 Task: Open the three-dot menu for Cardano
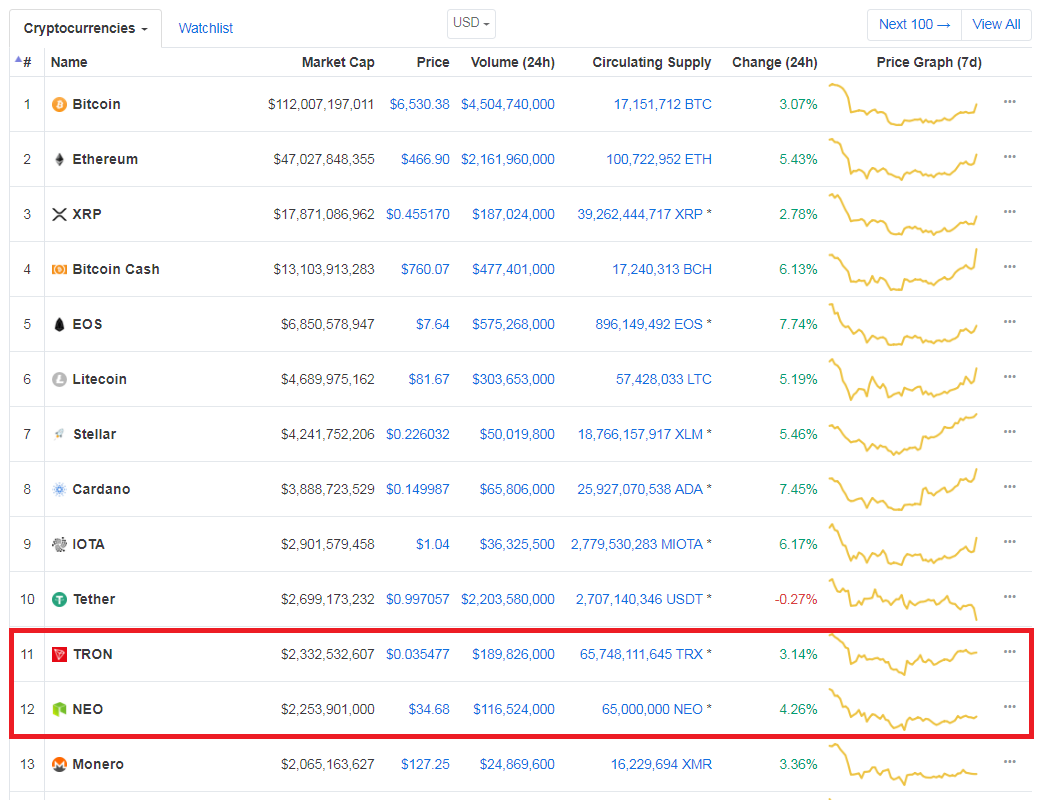tap(1010, 487)
